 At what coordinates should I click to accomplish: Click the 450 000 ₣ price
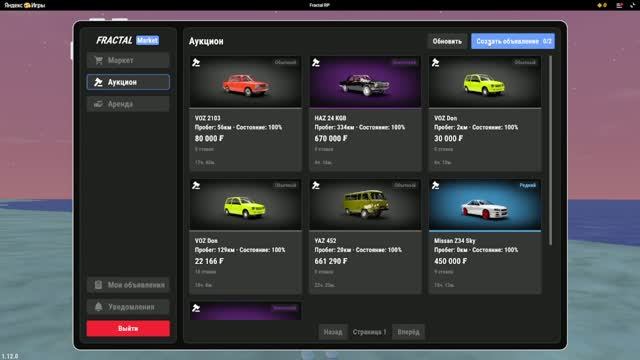(x=451, y=261)
